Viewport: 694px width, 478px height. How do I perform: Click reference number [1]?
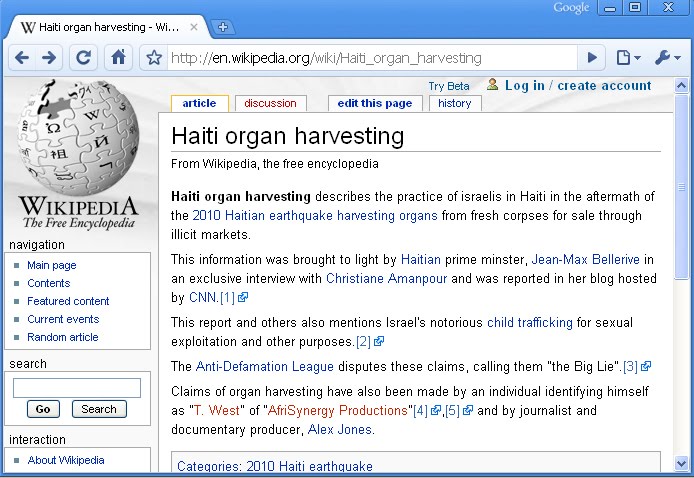pyautogui.click(x=227, y=297)
